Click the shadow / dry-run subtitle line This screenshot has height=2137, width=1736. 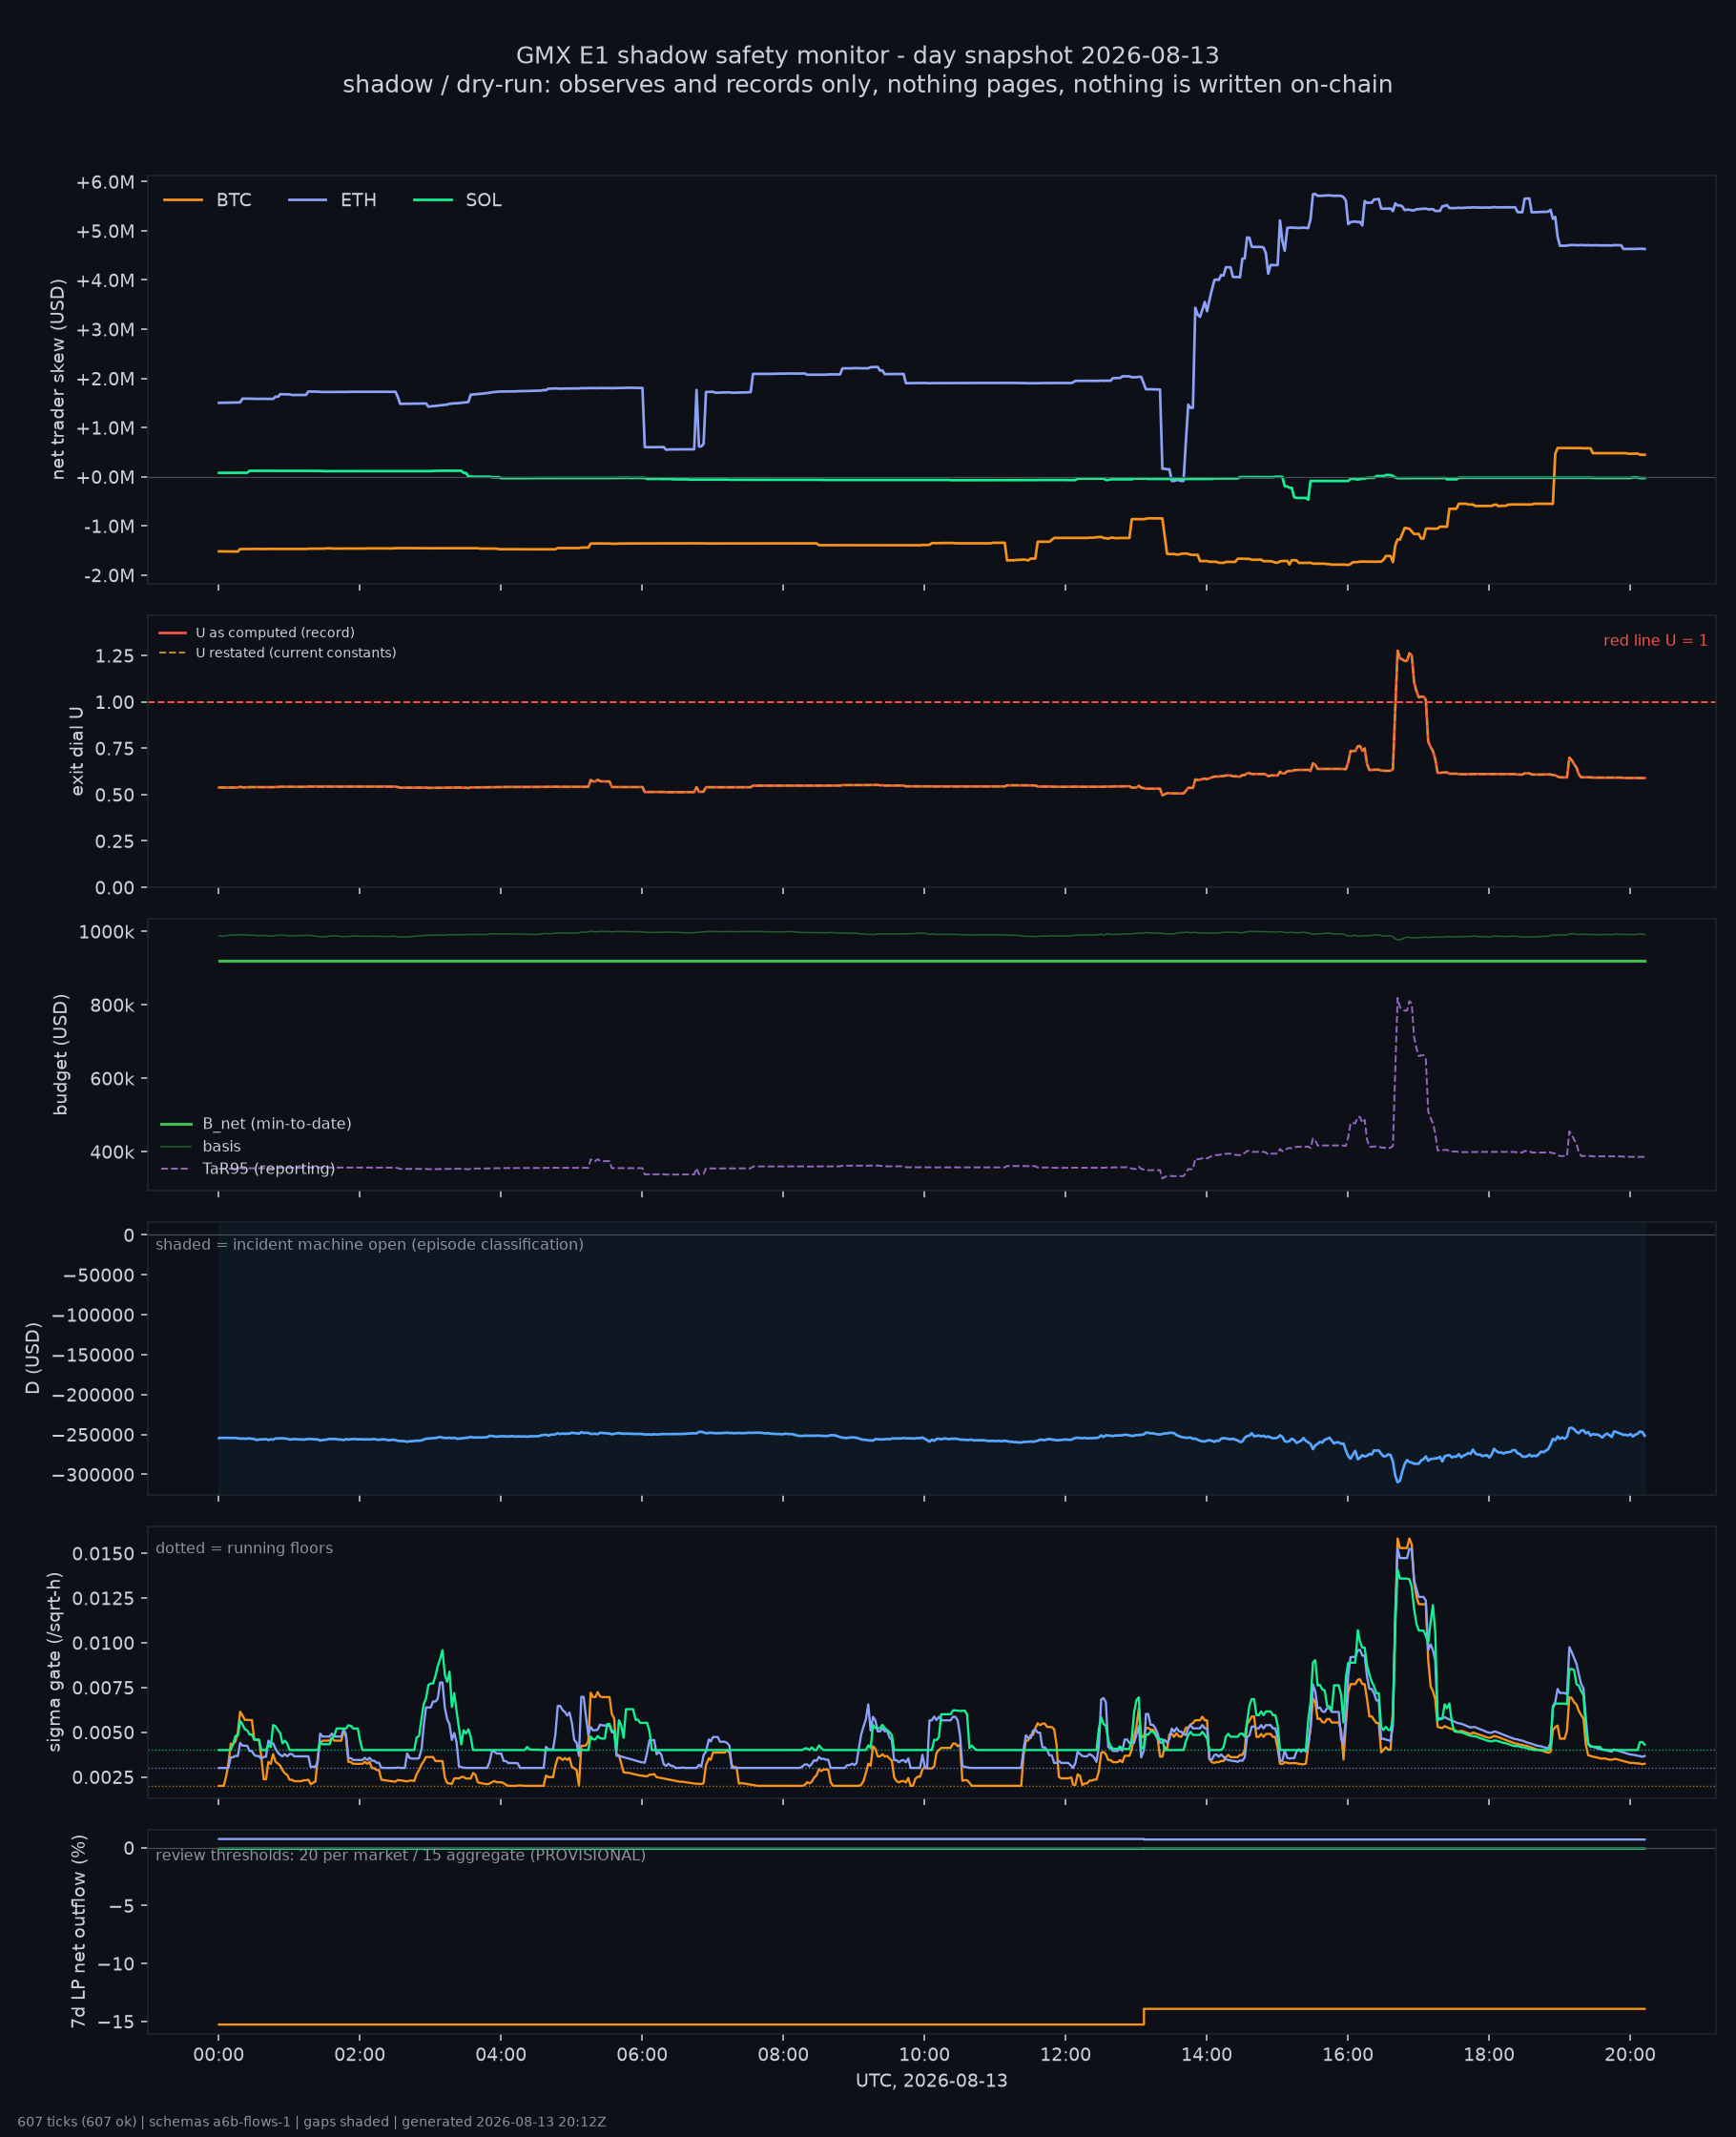pyautogui.click(x=867, y=84)
